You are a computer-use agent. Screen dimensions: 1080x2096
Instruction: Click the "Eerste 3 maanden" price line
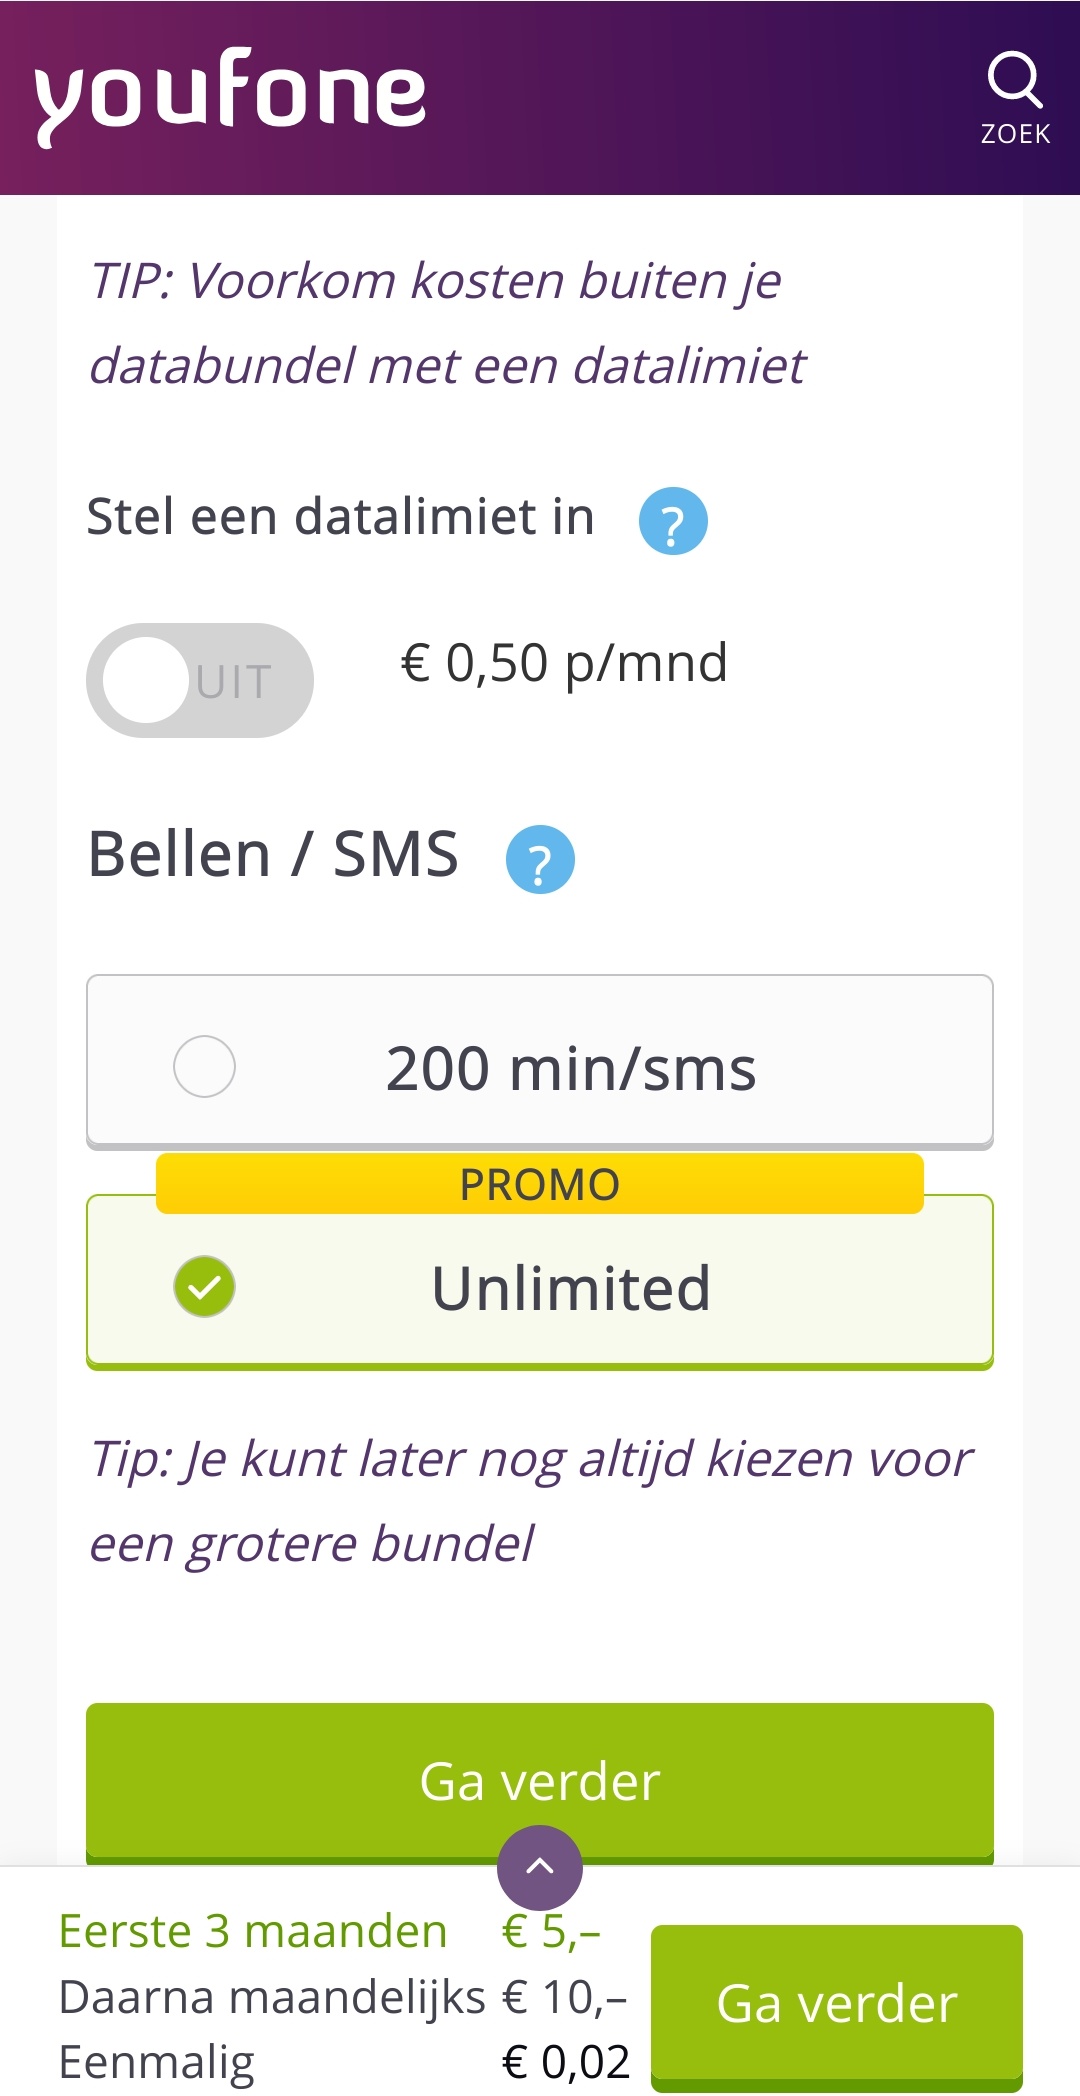tap(253, 1931)
